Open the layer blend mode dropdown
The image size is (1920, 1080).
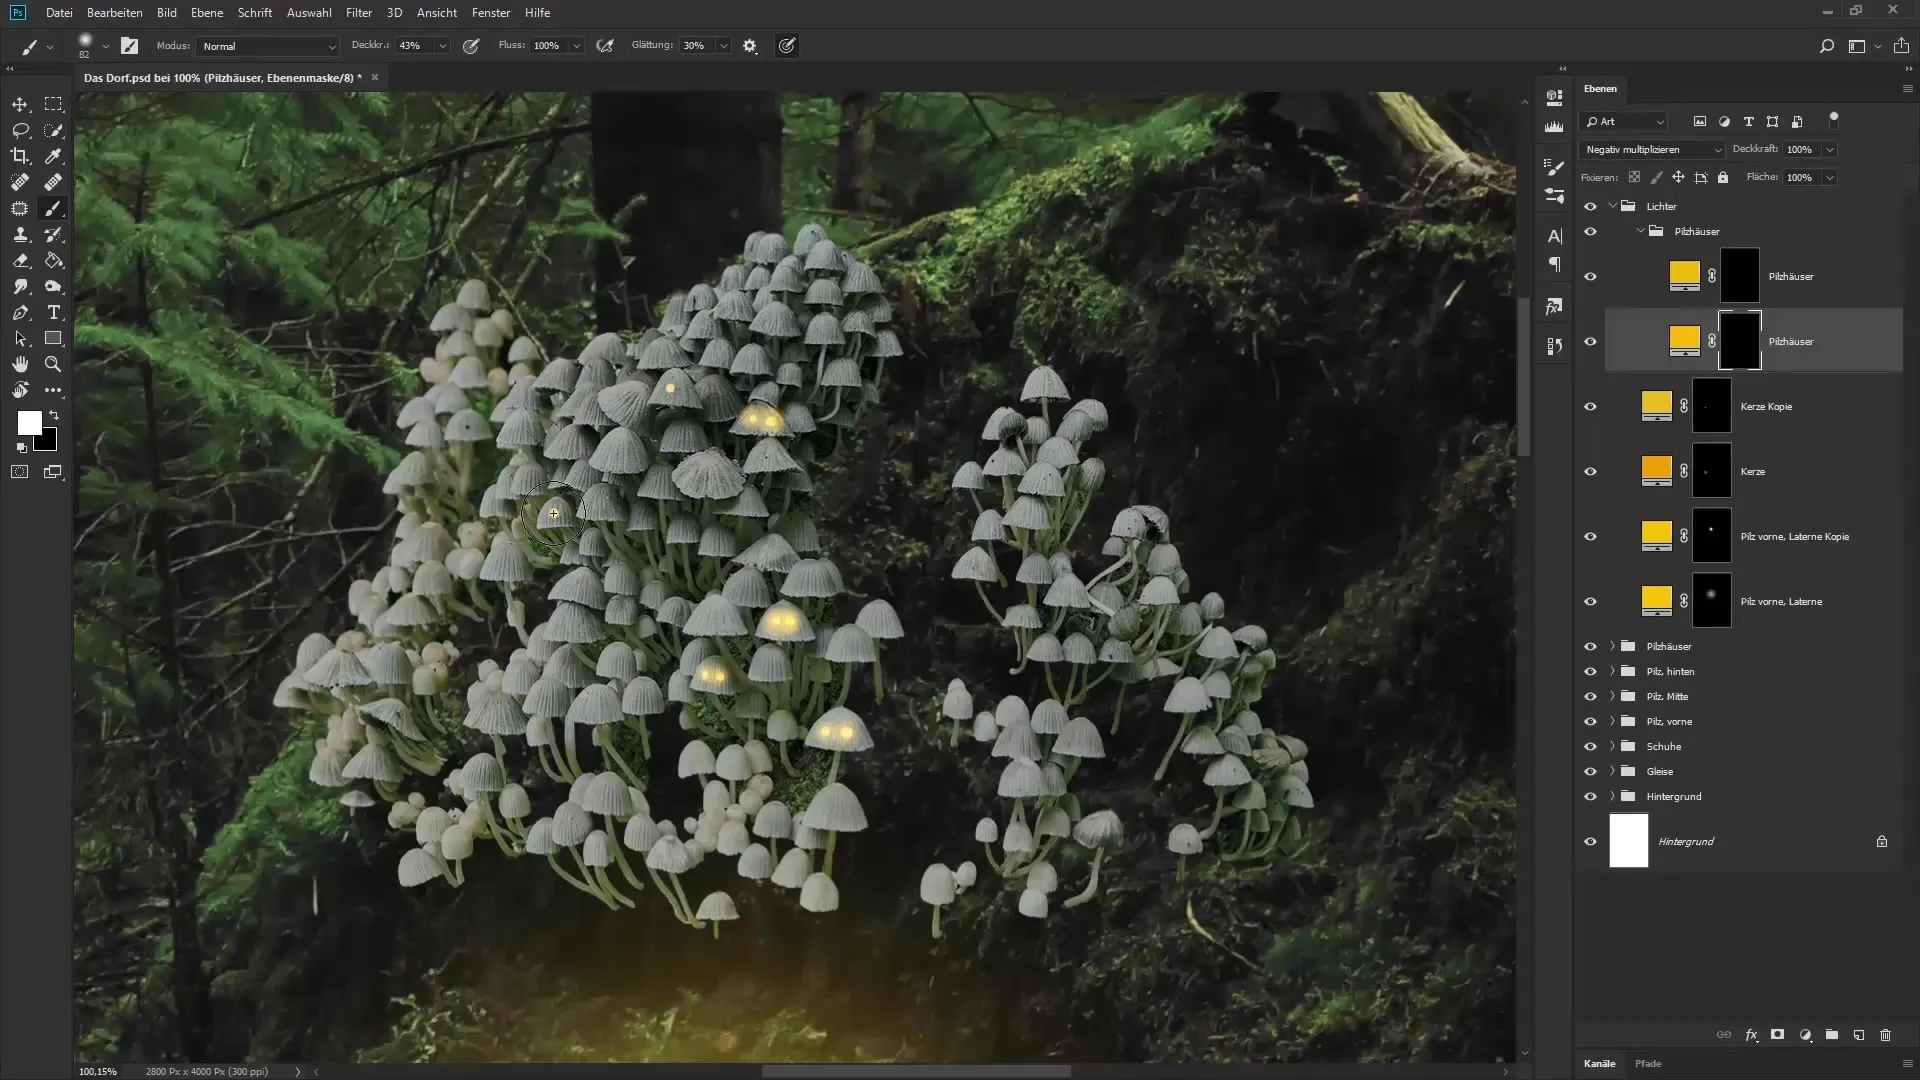tap(1652, 149)
